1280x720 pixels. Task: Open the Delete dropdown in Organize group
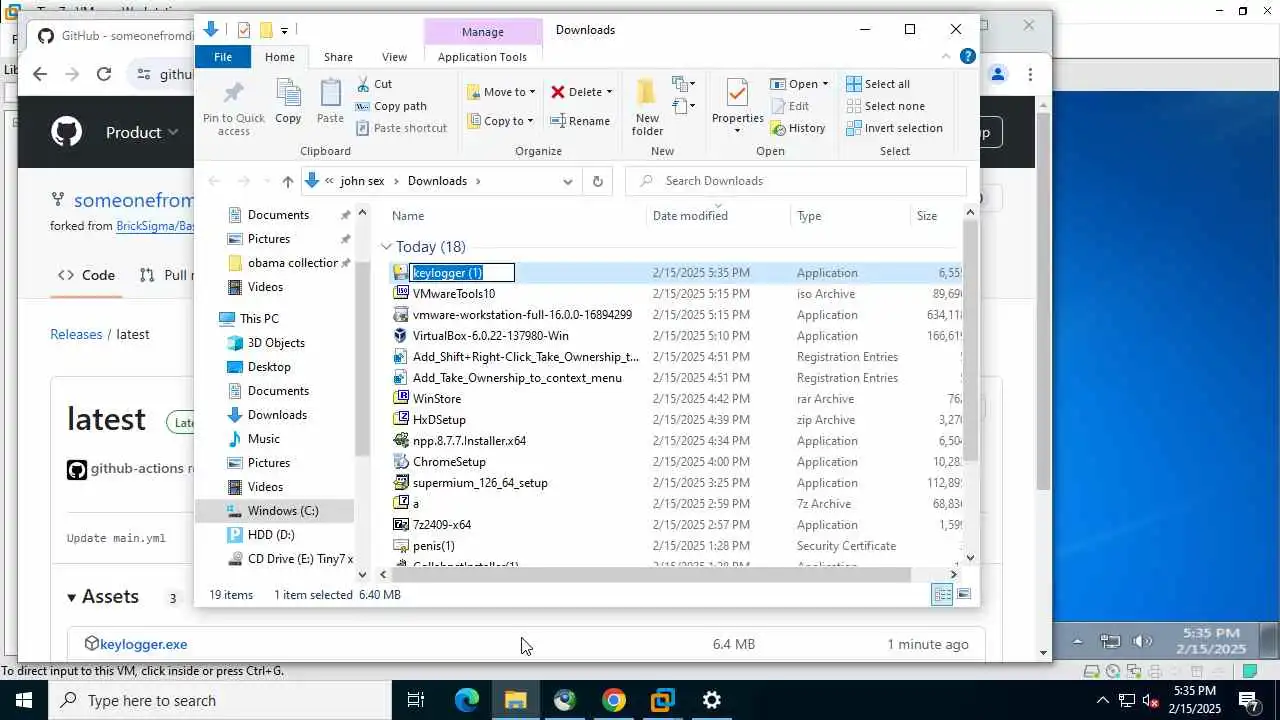[x=581, y=92]
